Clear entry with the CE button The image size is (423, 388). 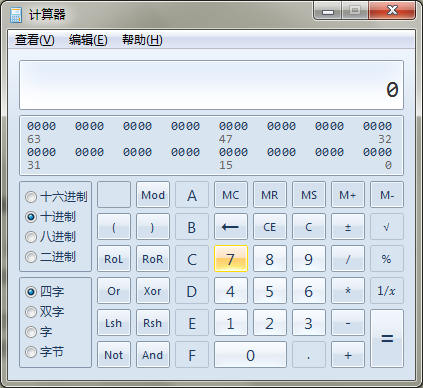[x=270, y=227]
